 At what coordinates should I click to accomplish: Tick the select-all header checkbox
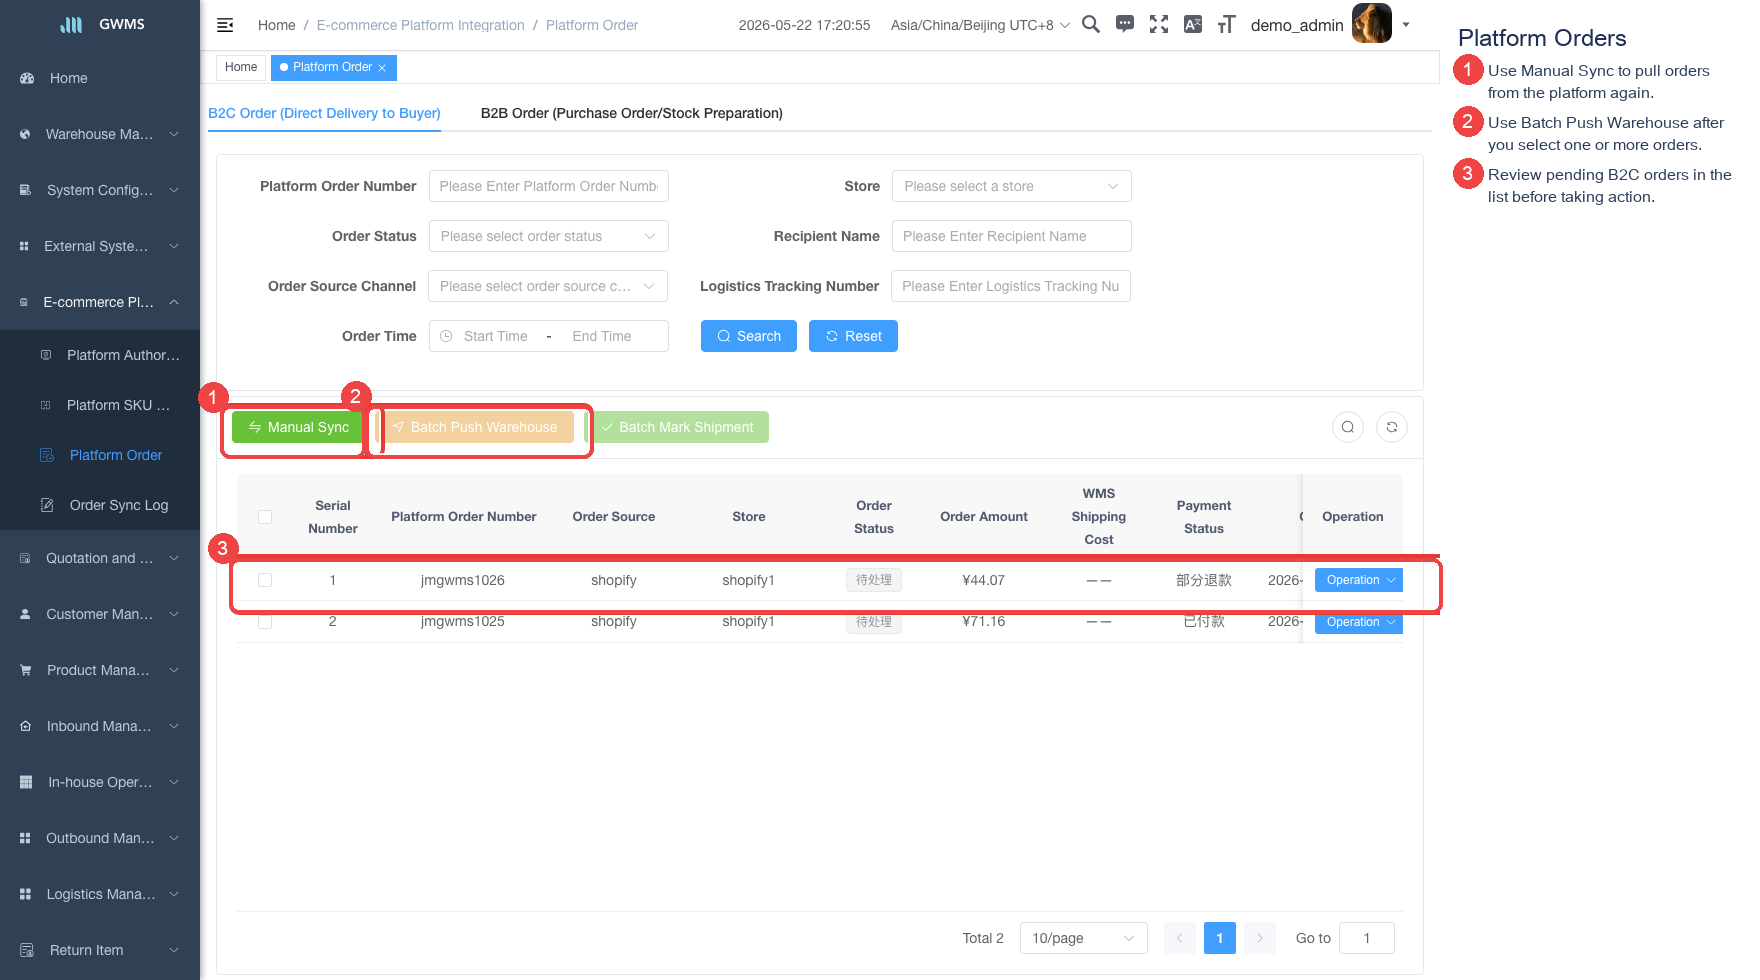pos(265,517)
